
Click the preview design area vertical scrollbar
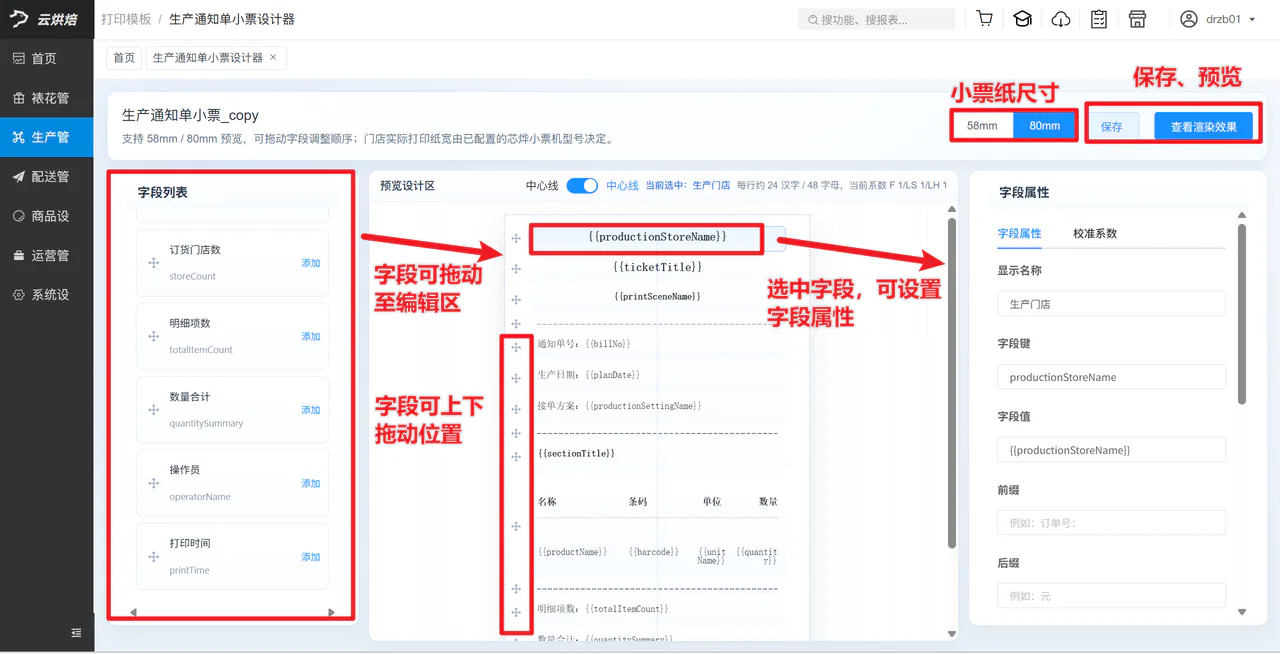point(952,383)
